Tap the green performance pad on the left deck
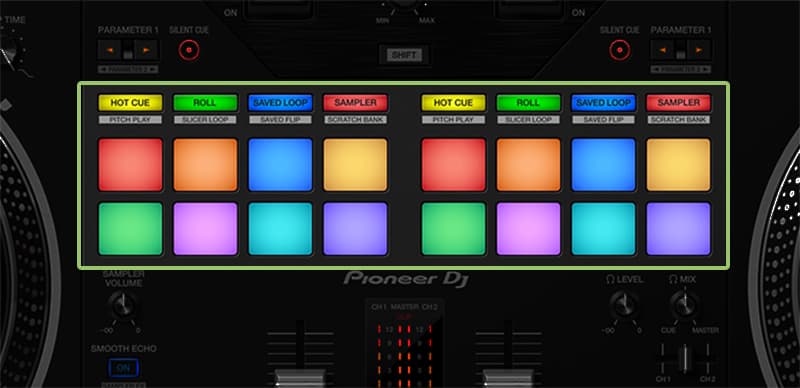The width and height of the screenshot is (800, 388). (x=130, y=229)
